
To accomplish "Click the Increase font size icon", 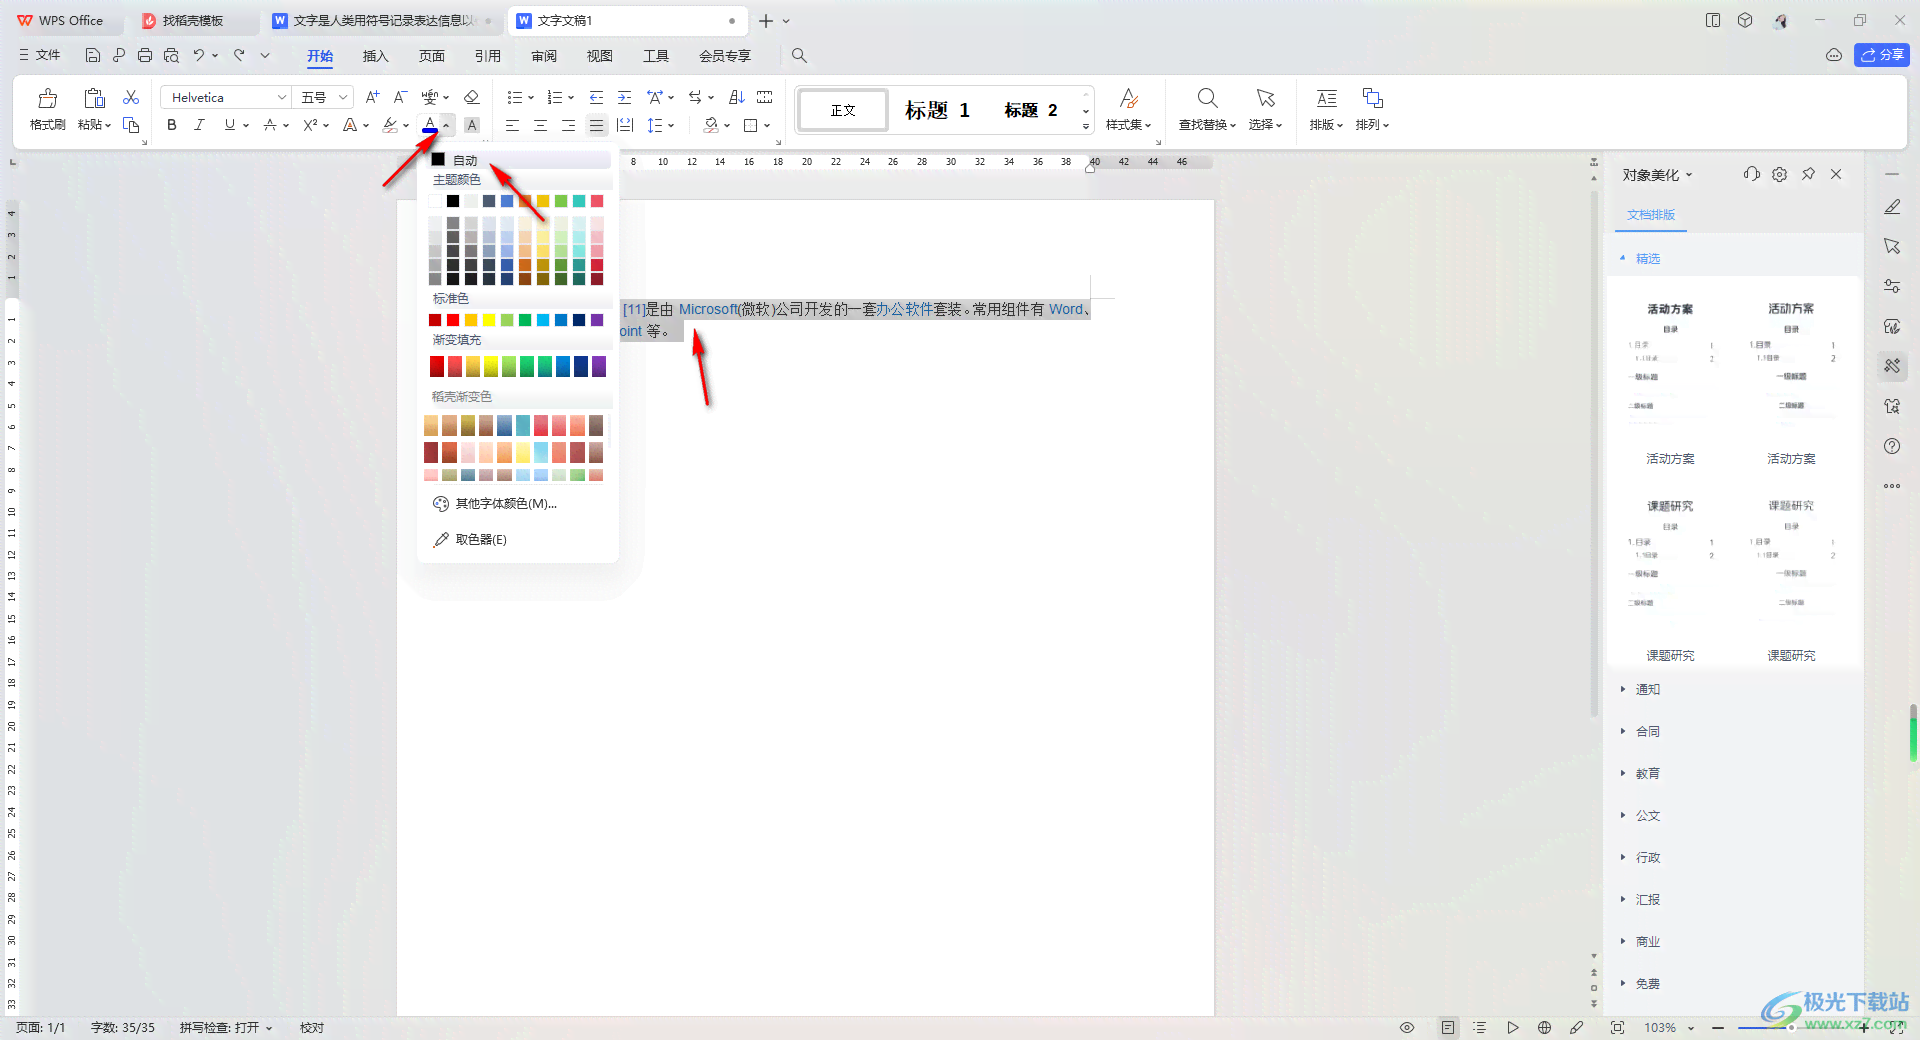I will point(372,97).
